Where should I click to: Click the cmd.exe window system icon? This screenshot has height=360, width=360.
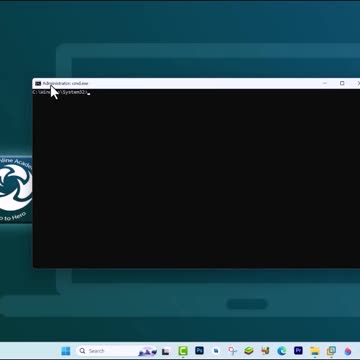point(38,83)
